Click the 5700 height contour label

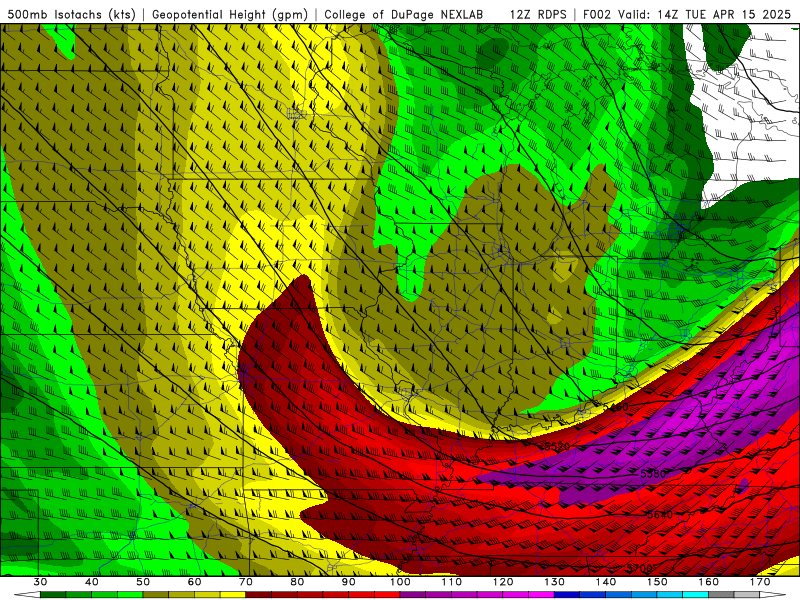tap(640, 568)
